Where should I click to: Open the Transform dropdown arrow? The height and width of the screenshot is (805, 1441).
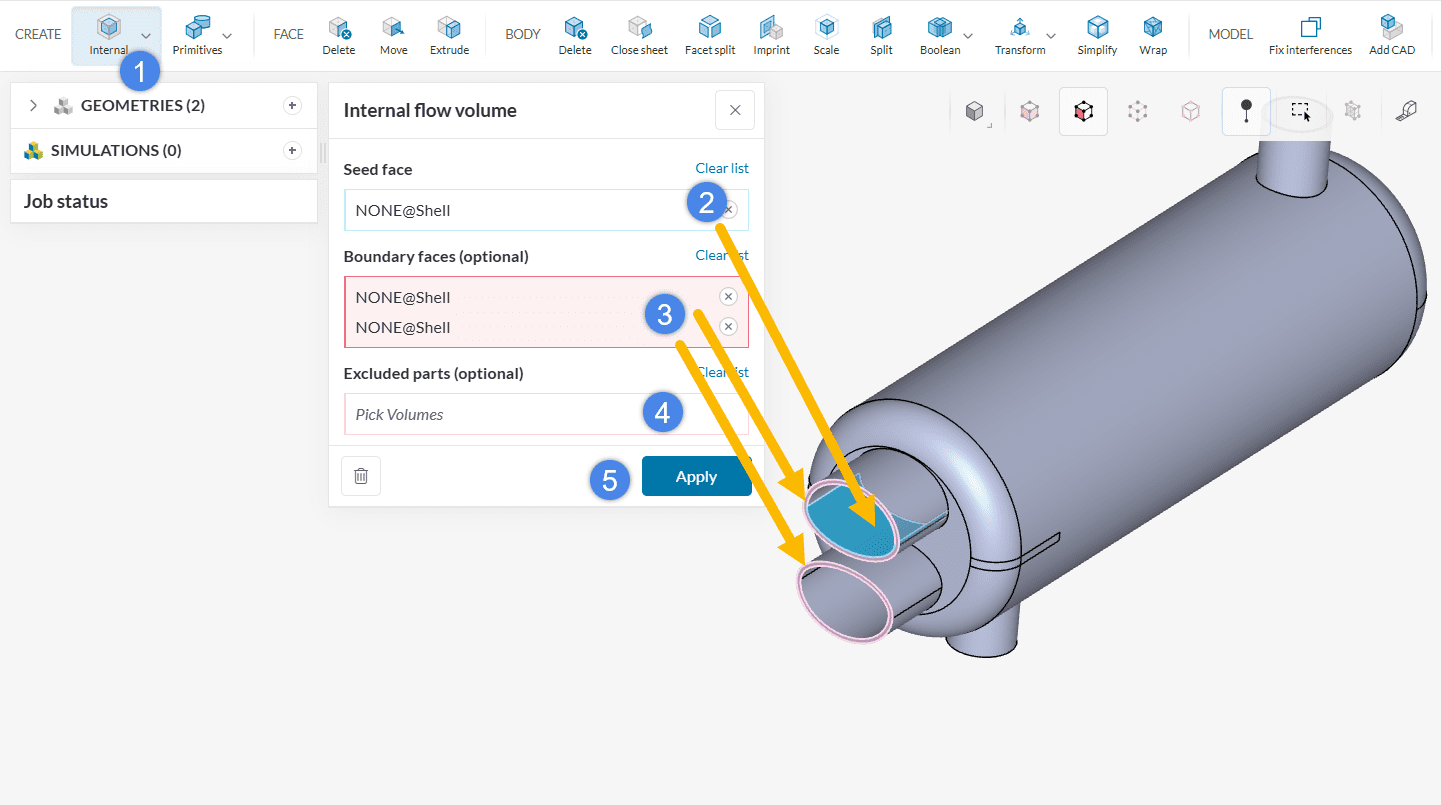click(x=1051, y=36)
